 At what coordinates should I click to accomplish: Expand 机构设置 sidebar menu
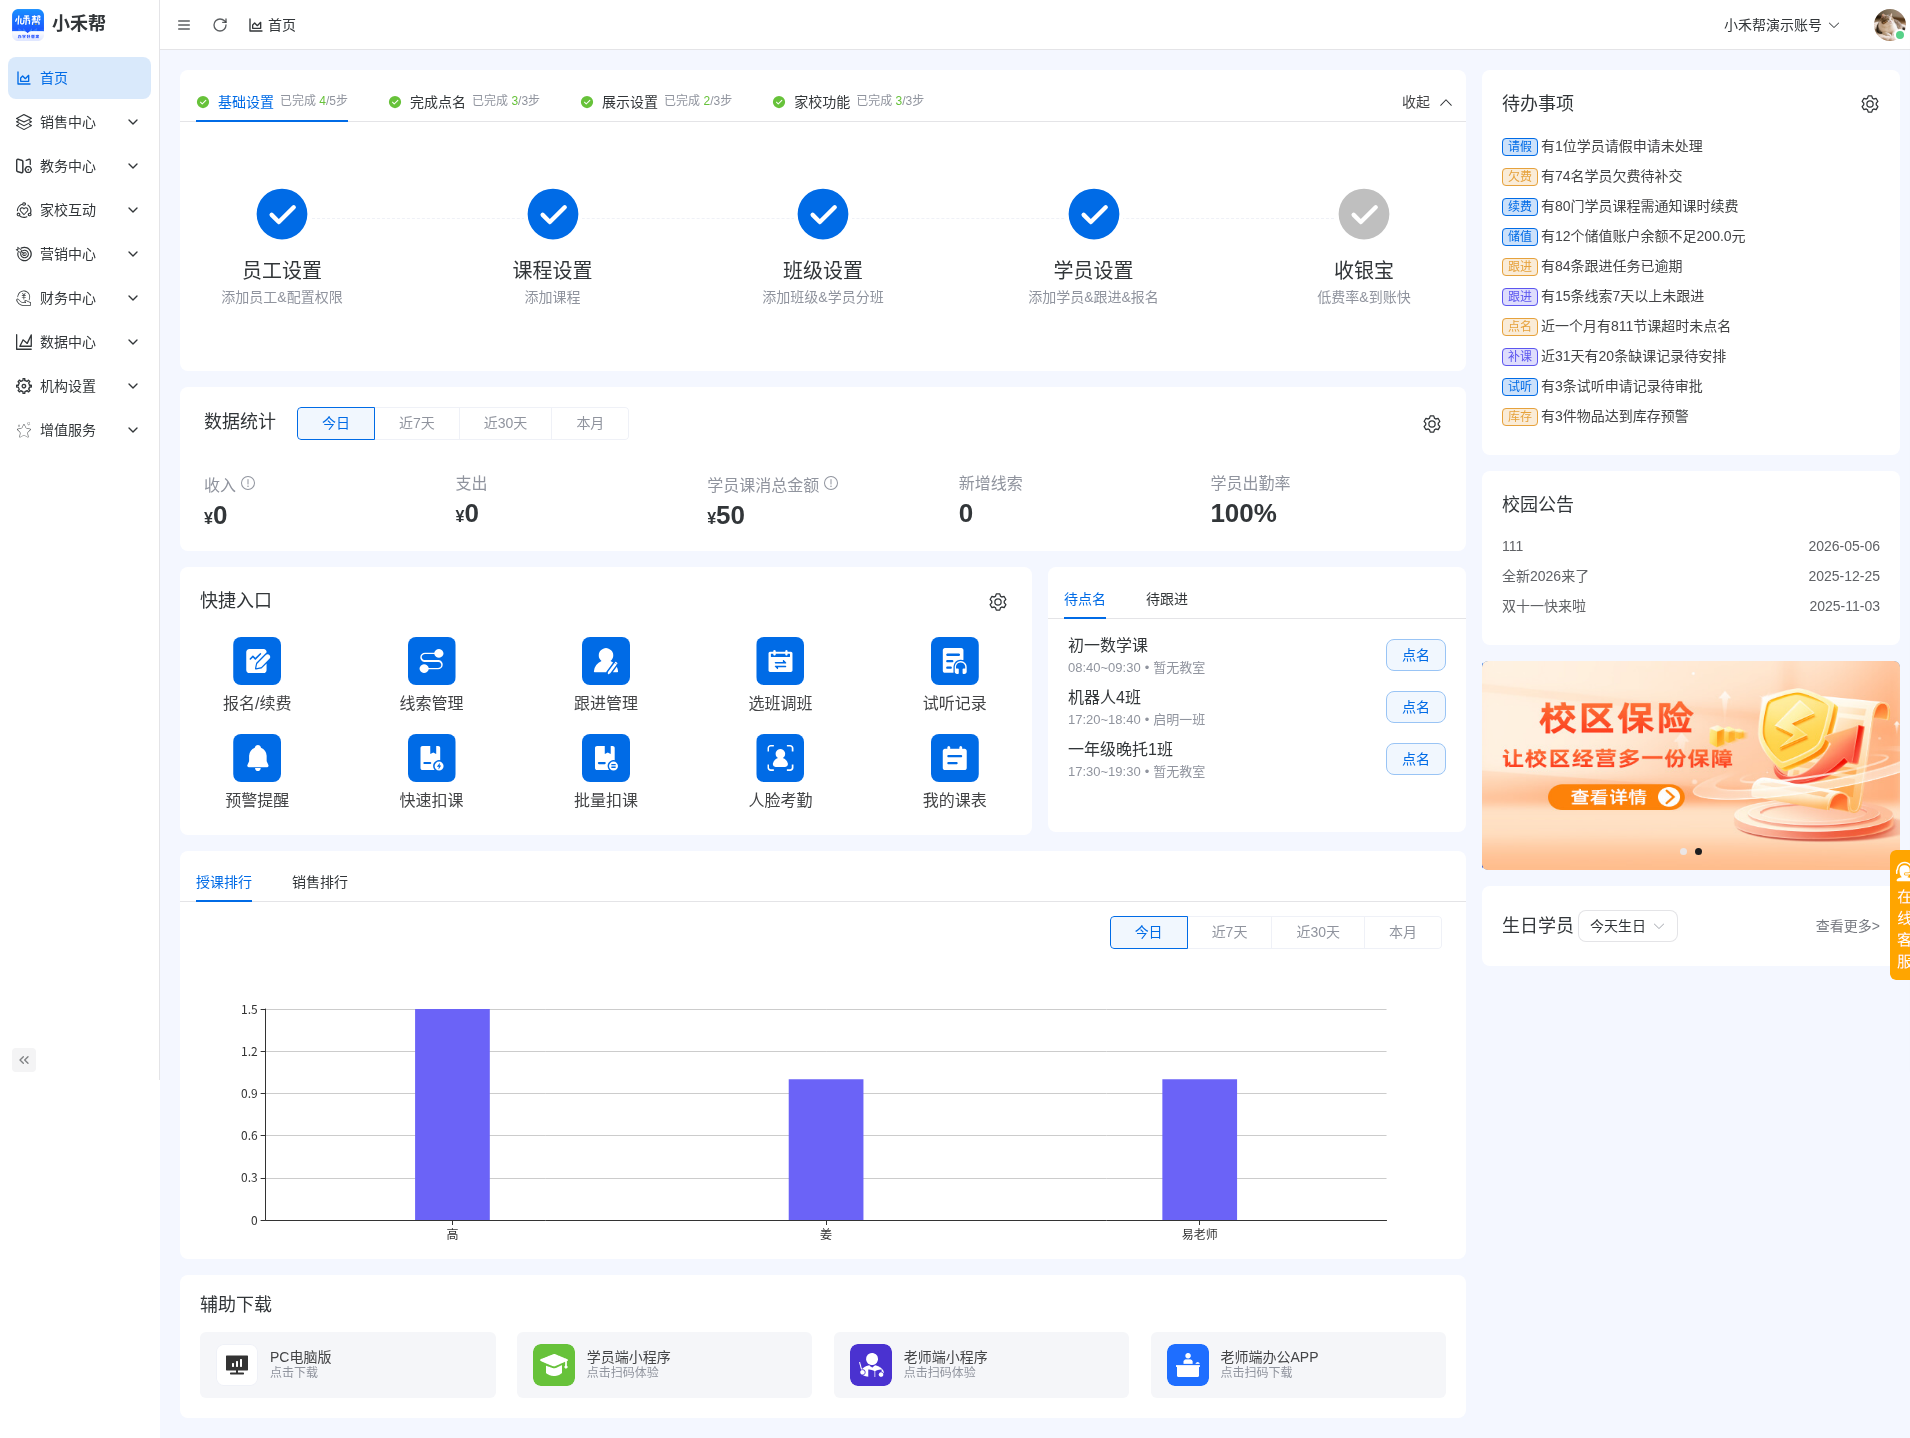79,386
